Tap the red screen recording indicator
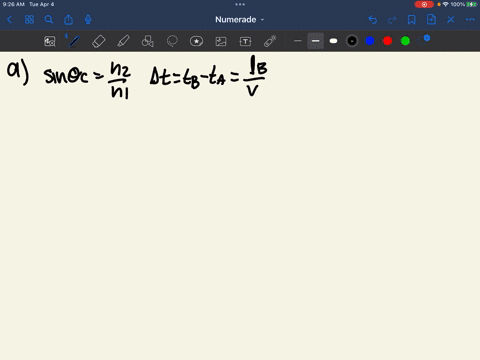 point(424,4)
